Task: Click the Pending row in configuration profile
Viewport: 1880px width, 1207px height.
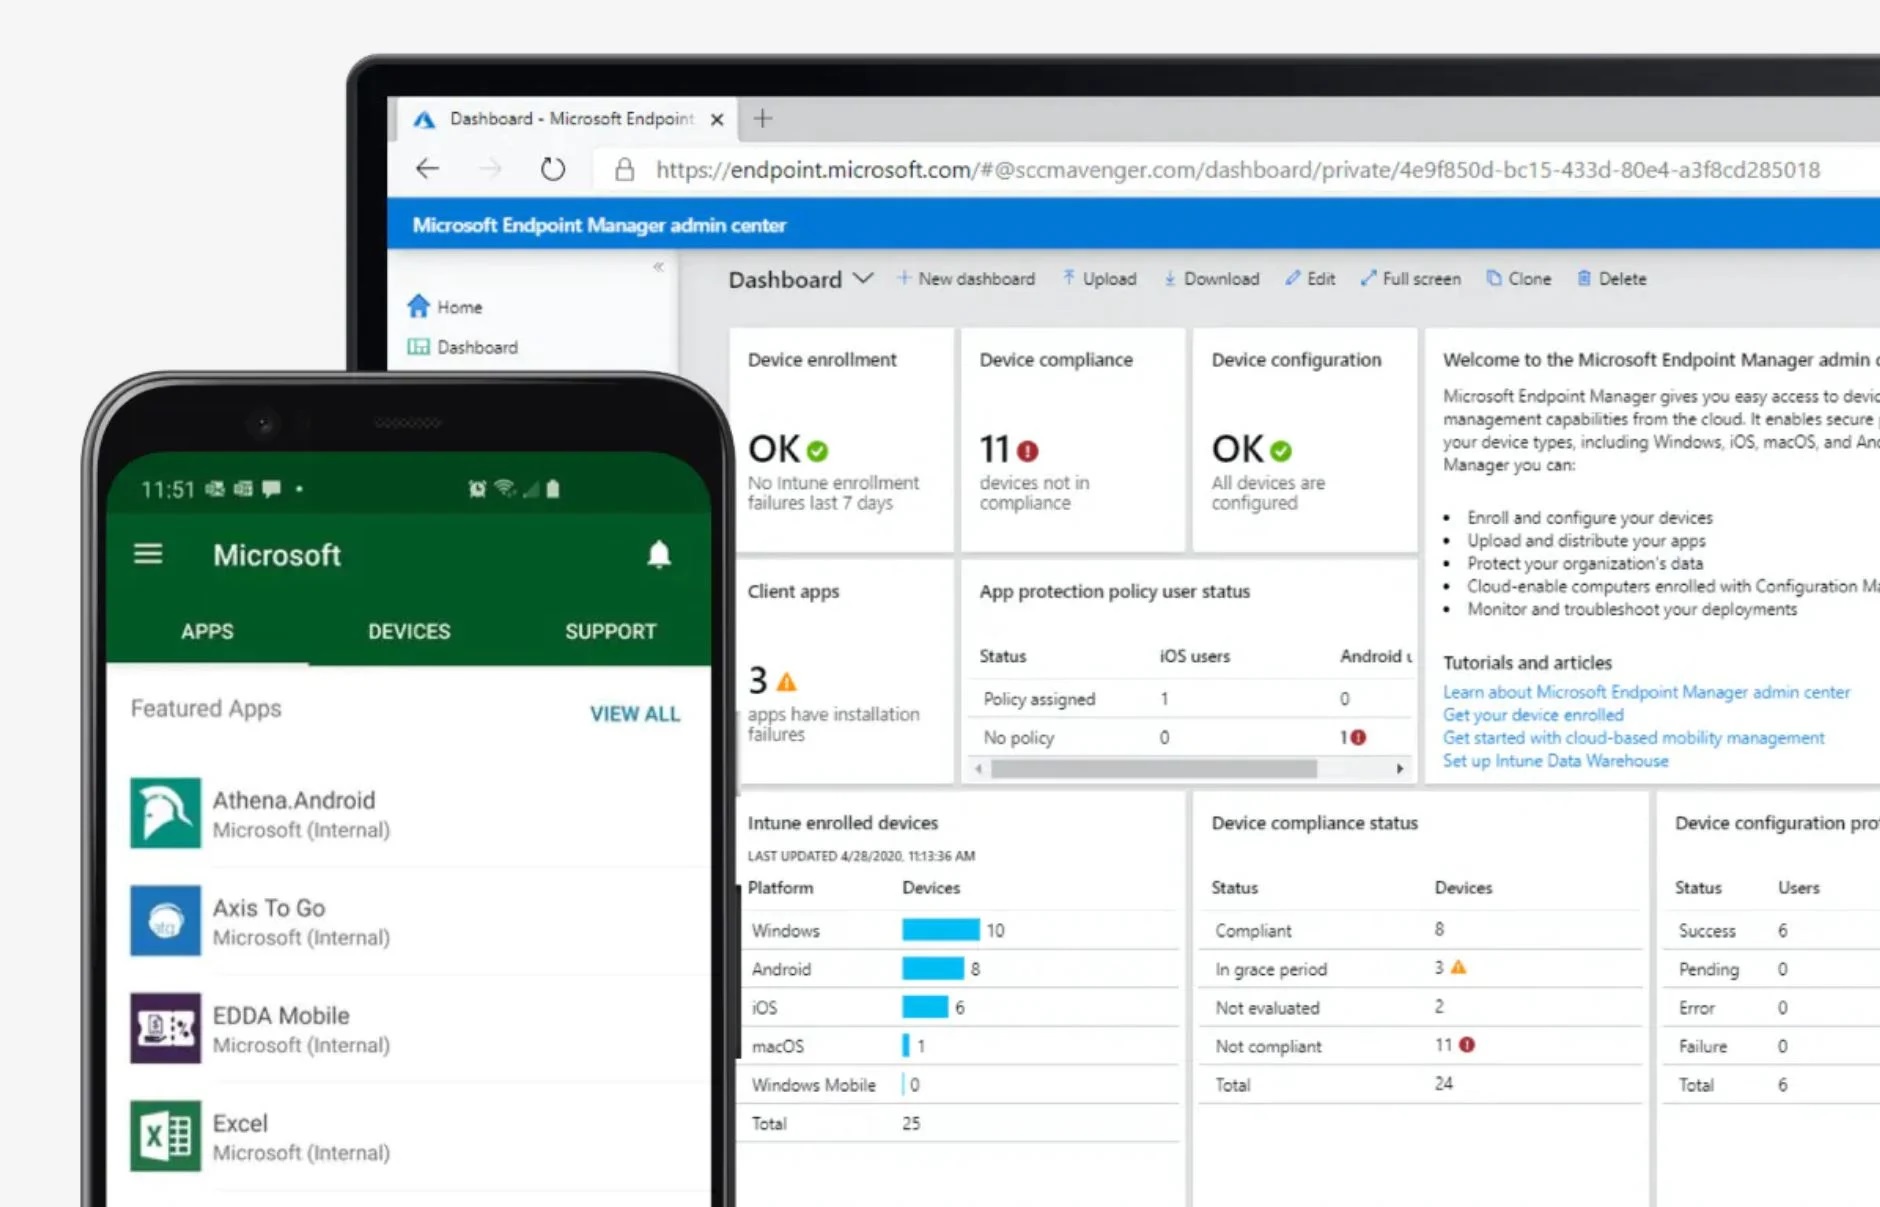Action: (1771, 969)
